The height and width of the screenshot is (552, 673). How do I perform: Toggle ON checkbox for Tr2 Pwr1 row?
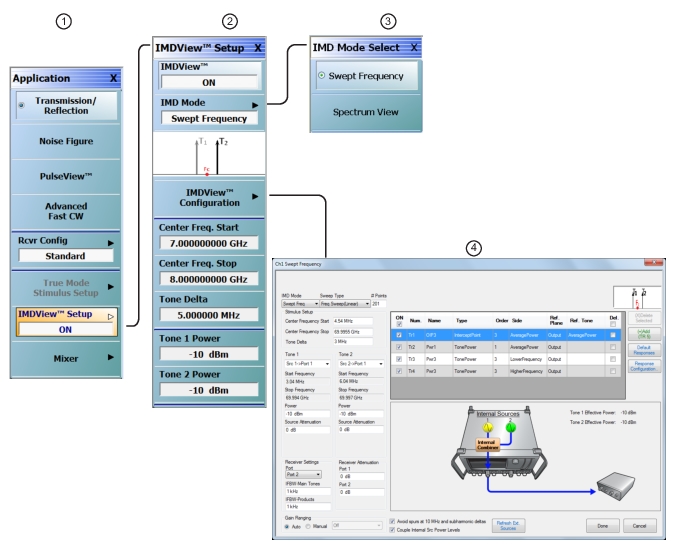point(399,347)
